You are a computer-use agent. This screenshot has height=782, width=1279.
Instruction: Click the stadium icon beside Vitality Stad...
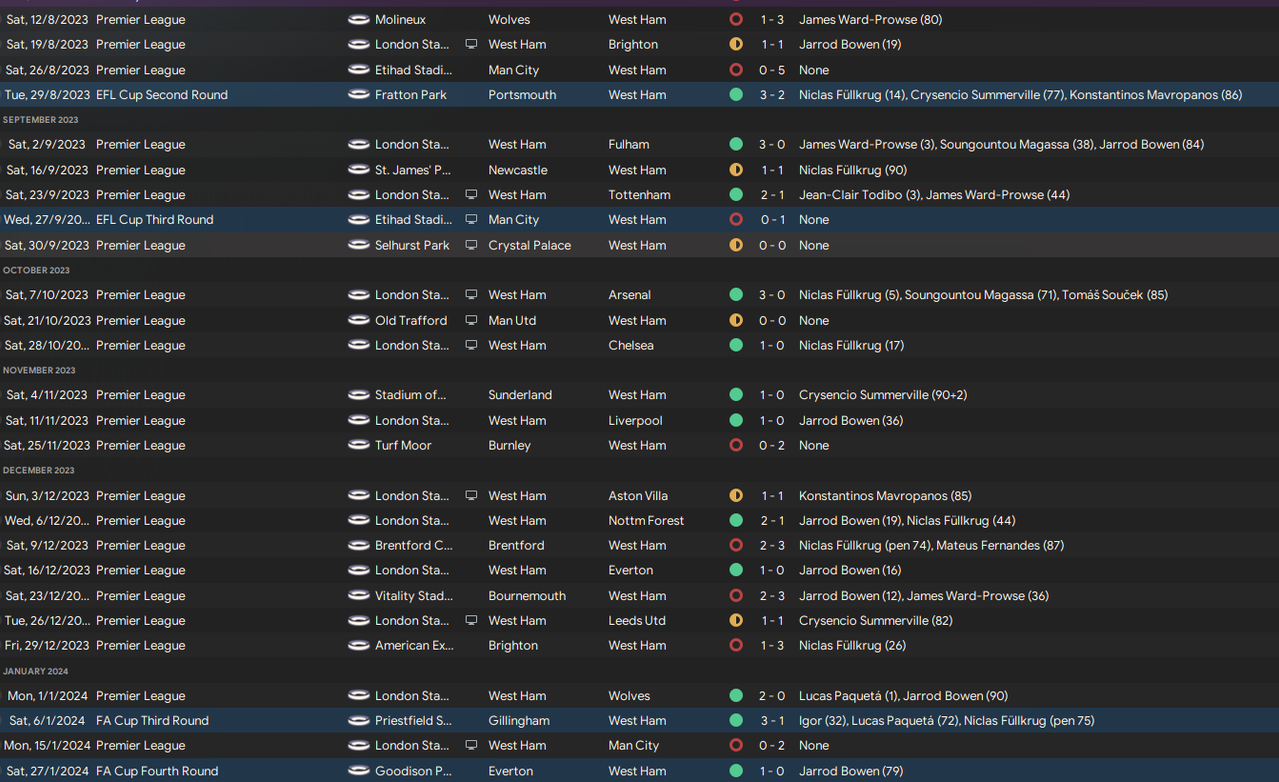(358, 596)
